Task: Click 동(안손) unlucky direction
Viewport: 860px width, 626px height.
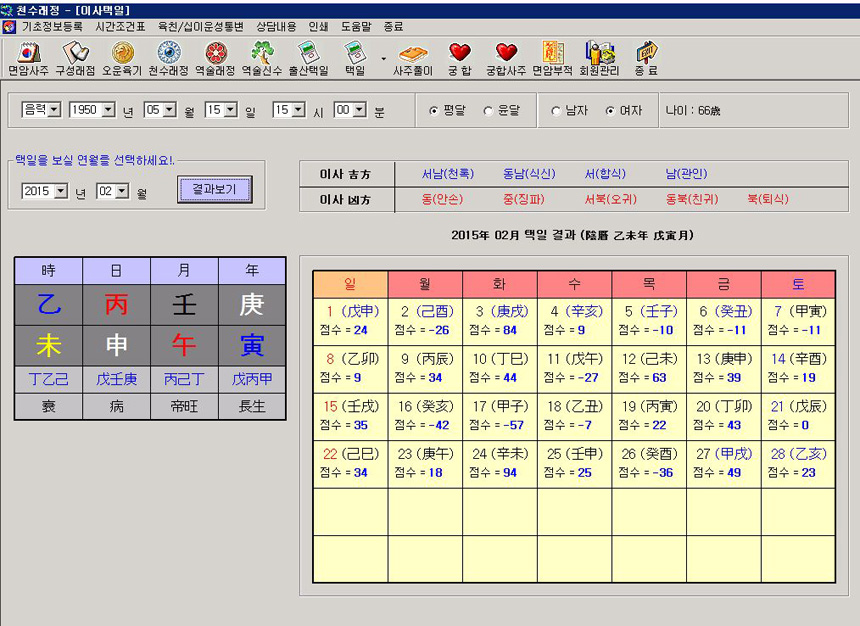Action: (442, 199)
